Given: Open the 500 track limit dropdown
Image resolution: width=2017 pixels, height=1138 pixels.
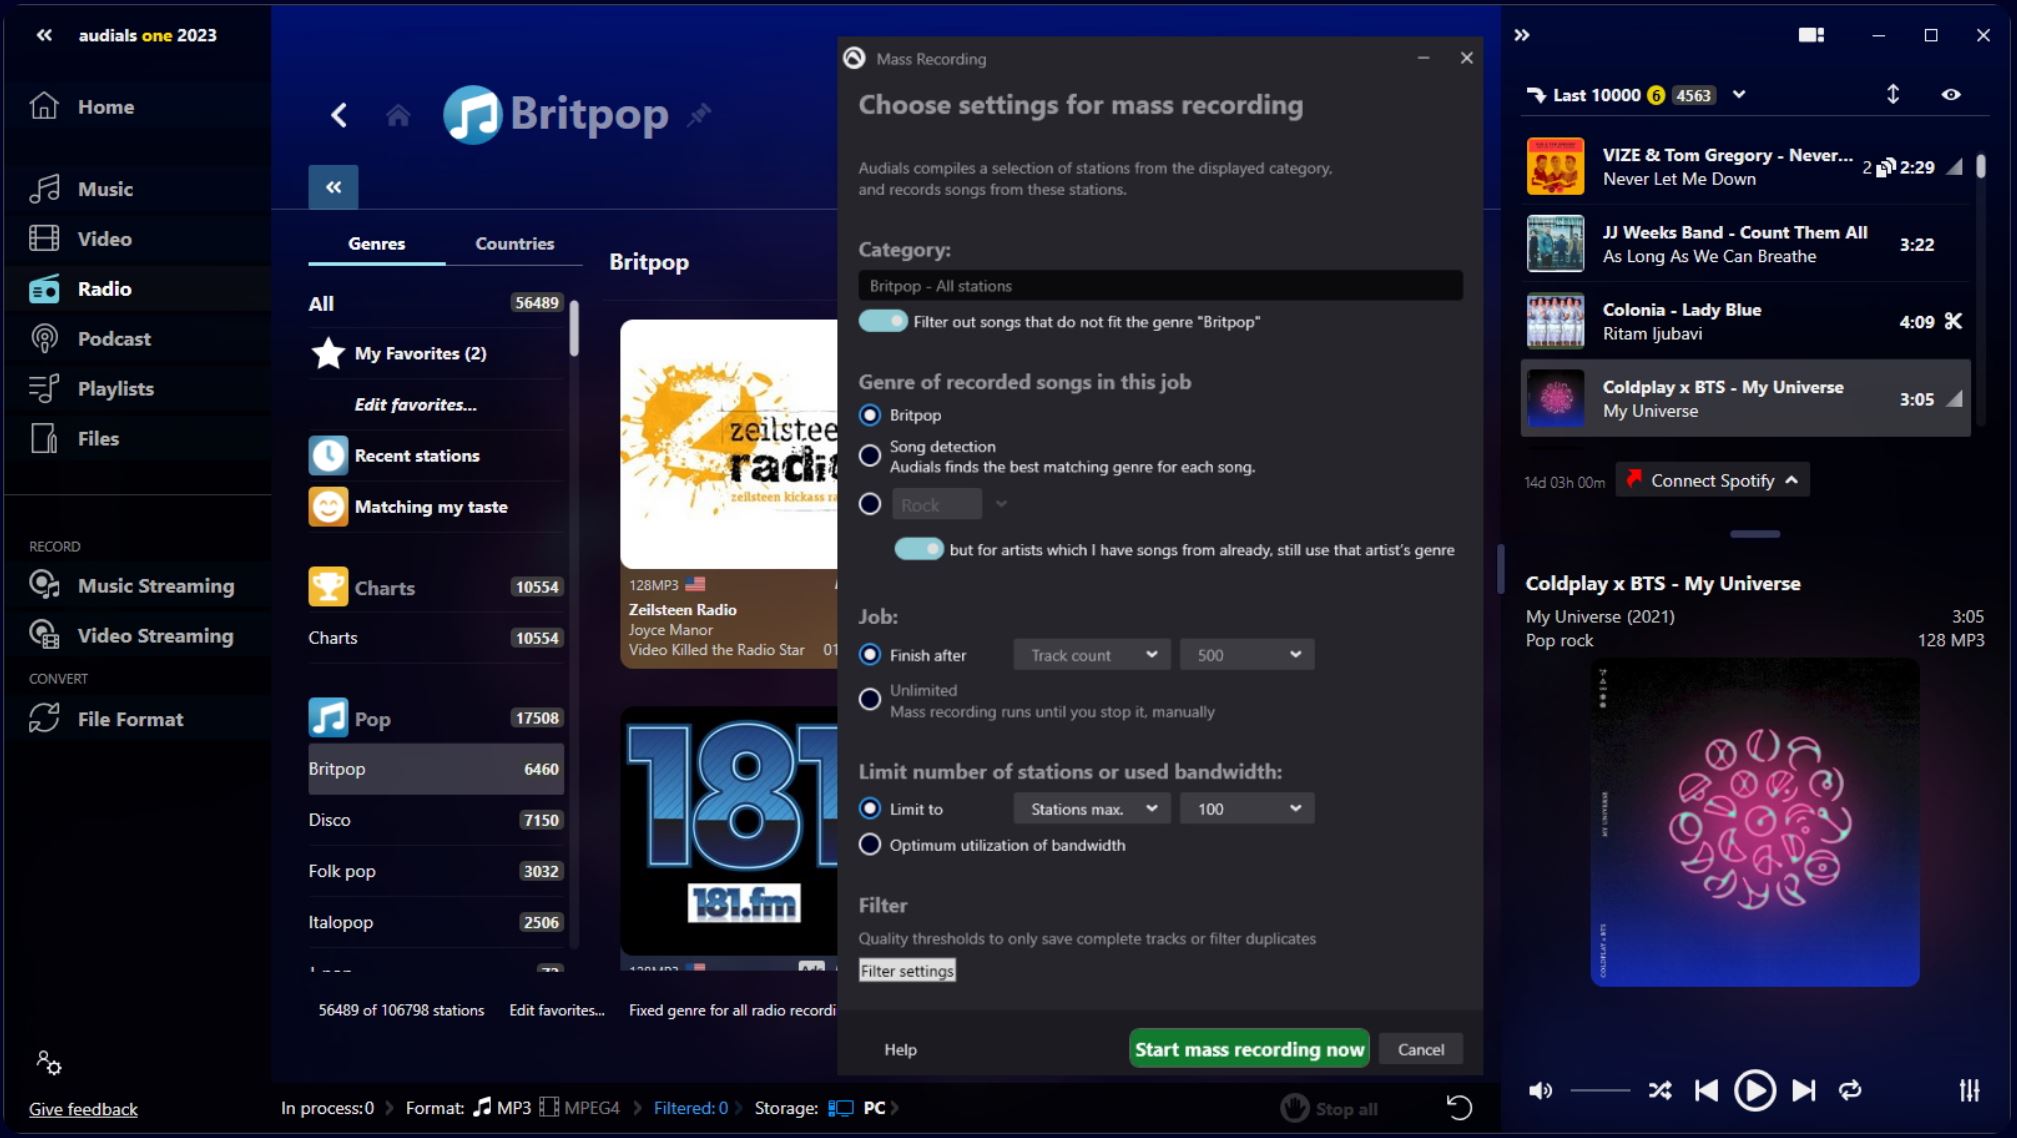Looking at the screenshot, I should click(1247, 655).
